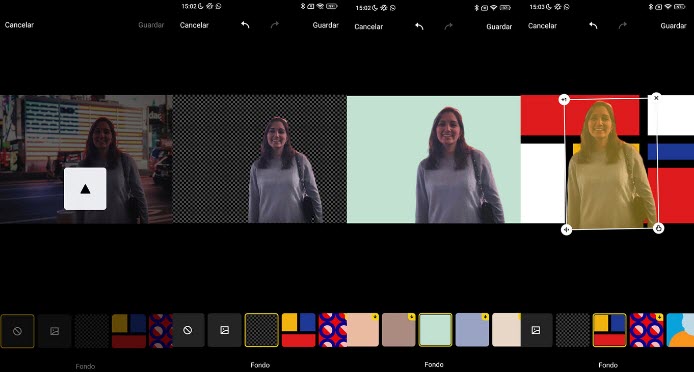Tap the rotate handle on the cutout frame
The image size is (694, 372).
659,229
